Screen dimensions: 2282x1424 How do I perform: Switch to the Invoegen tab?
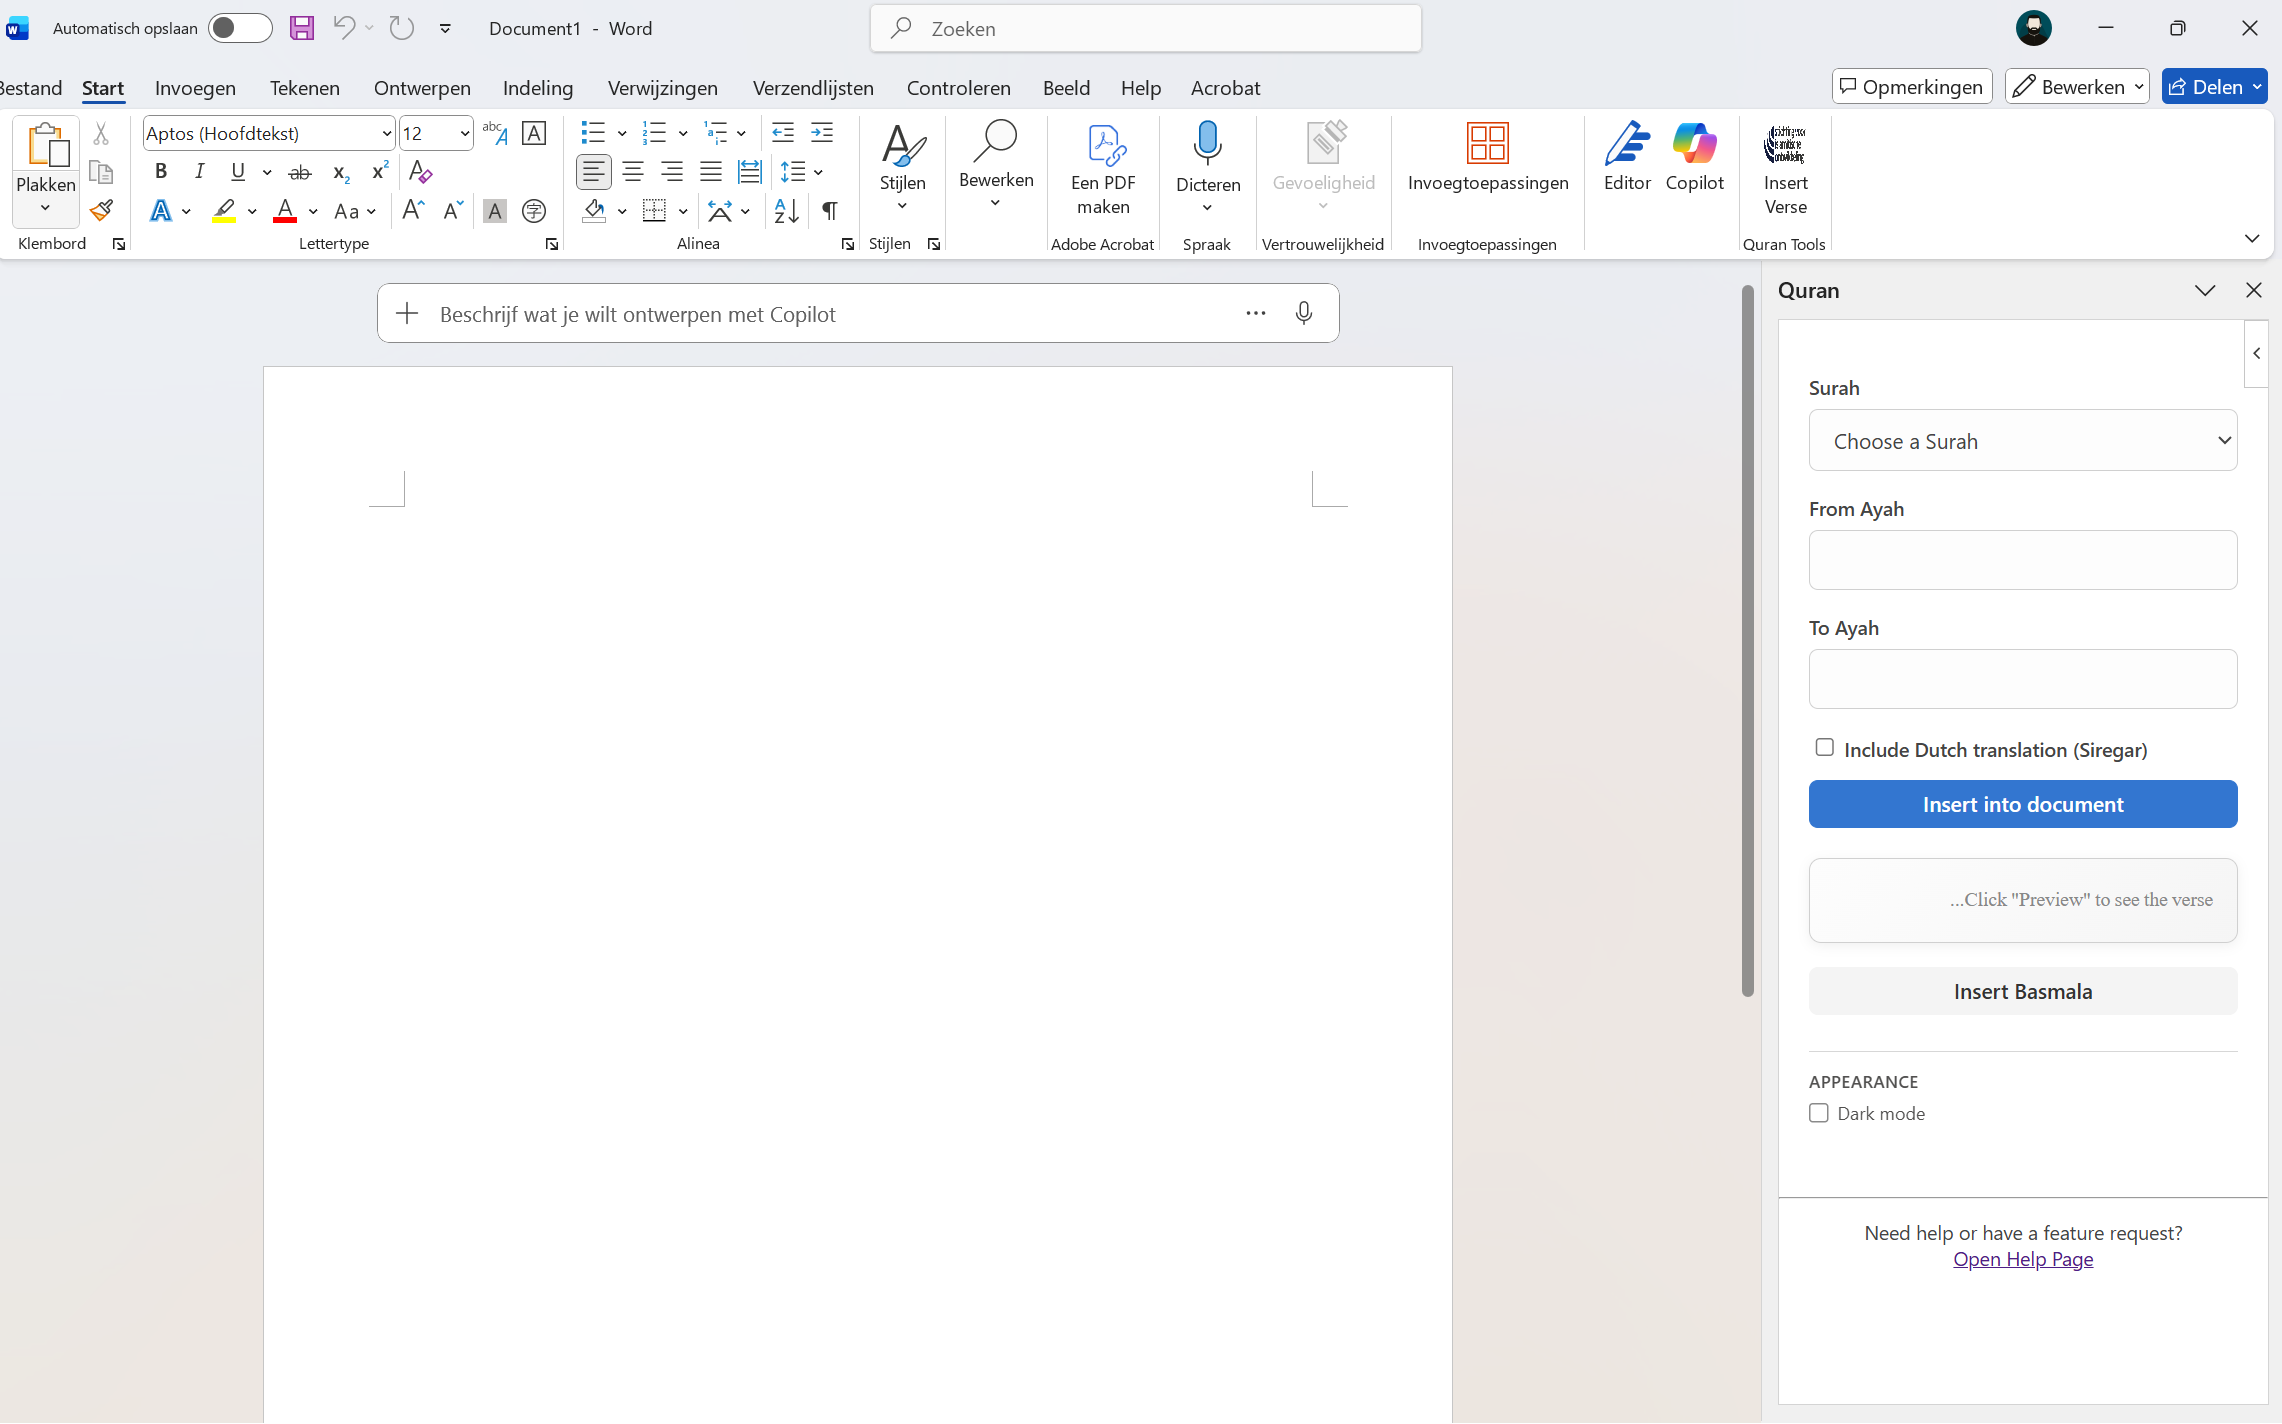(x=195, y=88)
